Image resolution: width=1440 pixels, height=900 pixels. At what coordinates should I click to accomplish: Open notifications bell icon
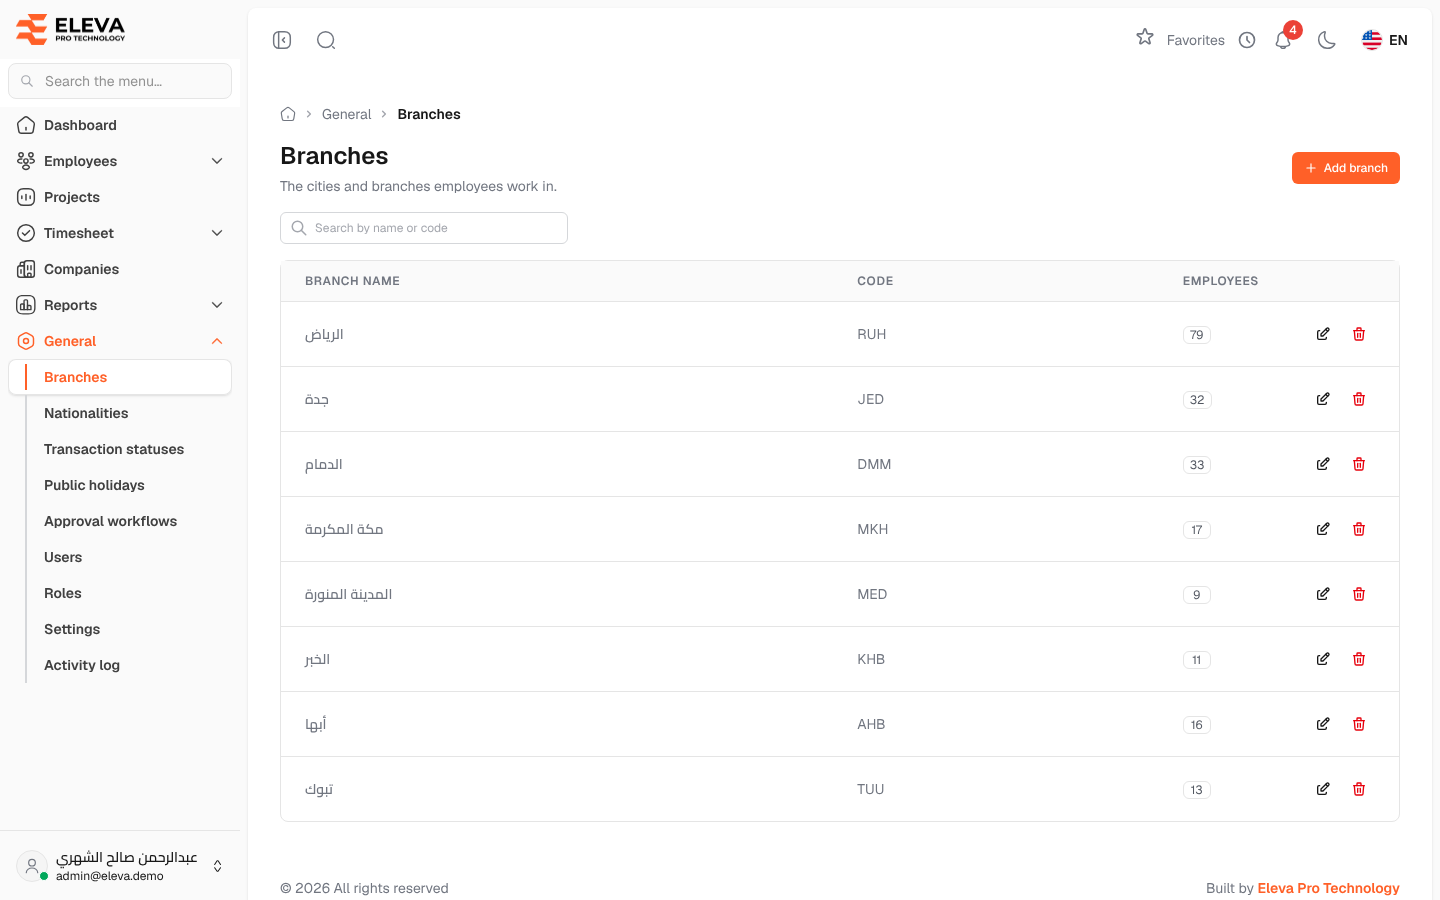pyautogui.click(x=1283, y=40)
